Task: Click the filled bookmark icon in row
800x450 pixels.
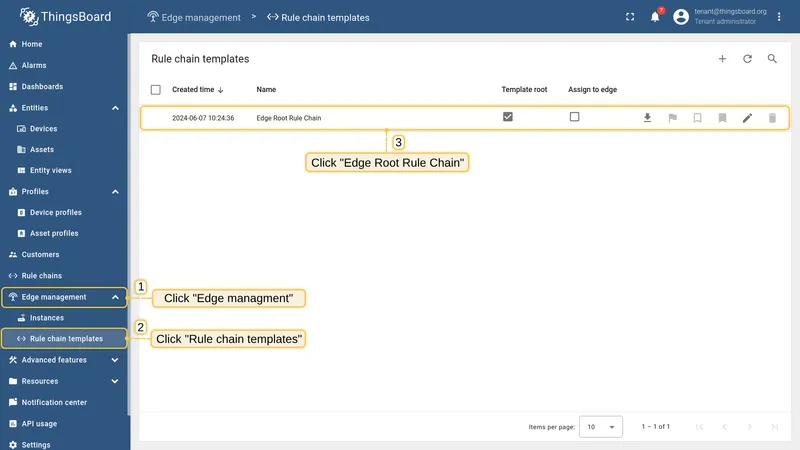Action: click(722, 118)
